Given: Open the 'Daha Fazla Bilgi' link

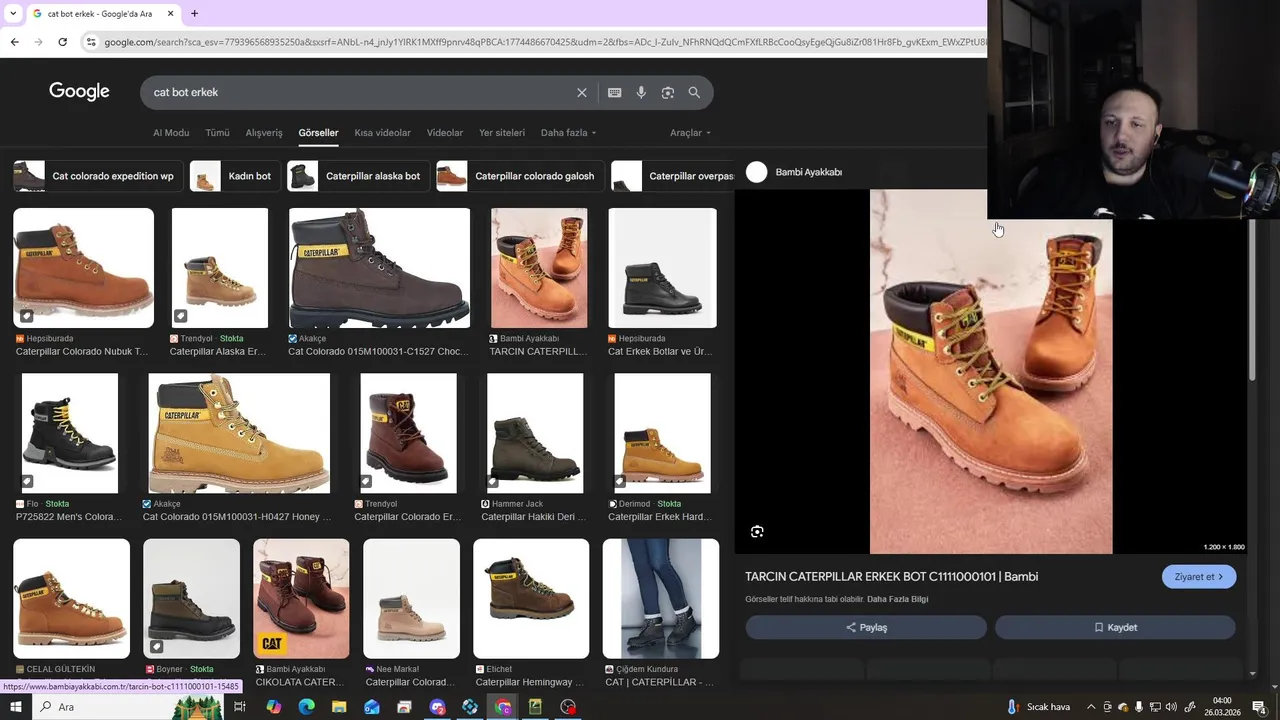Looking at the screenshot, I should [x=897, y=599].
